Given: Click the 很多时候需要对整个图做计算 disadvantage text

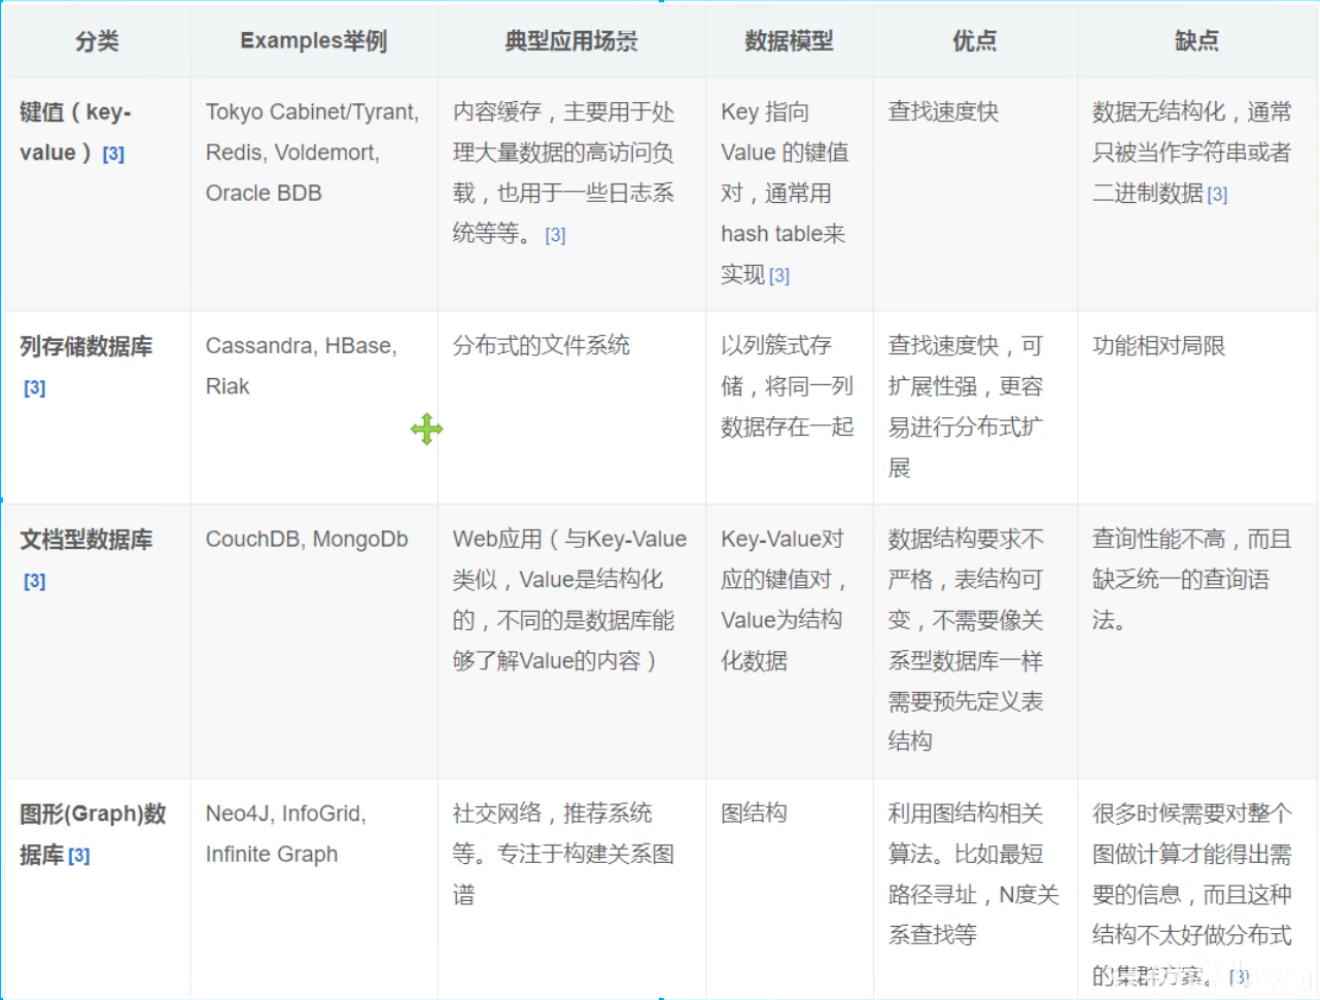Looking at the screenshot, I should click(1192, 894).
